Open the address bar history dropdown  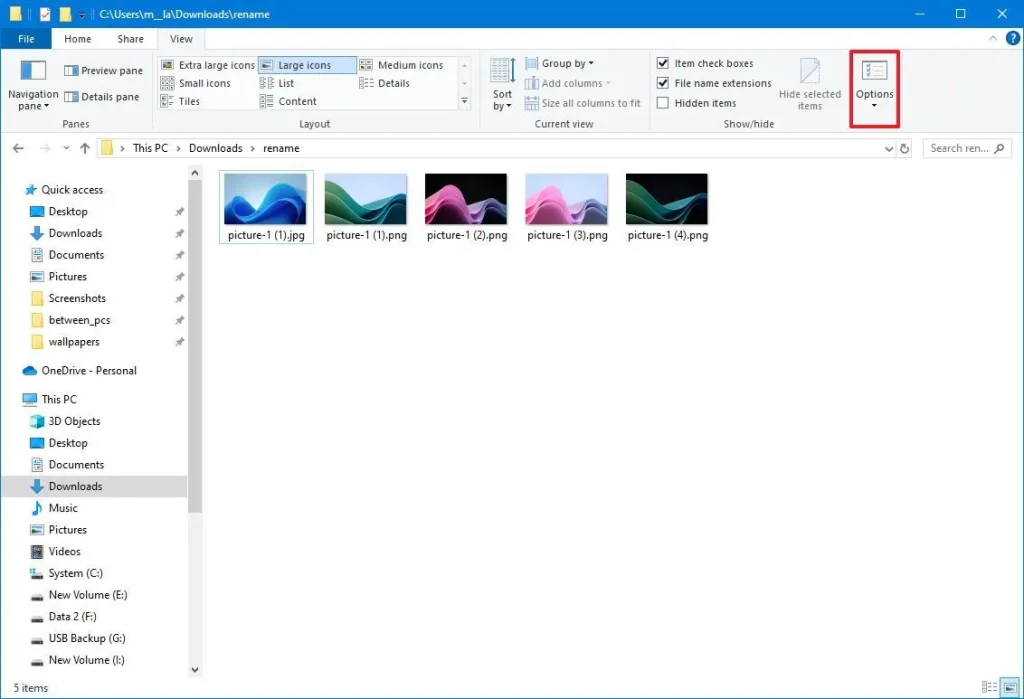[889, 148]
